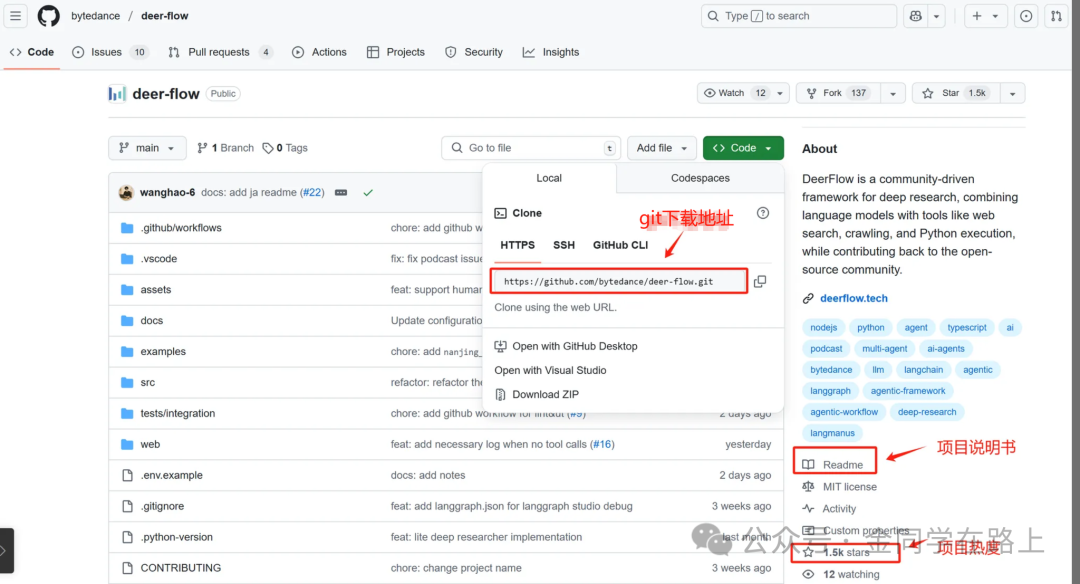Open the Insights tab
This screenshot has height=584, width=1080.
click(x=551, y=52)
